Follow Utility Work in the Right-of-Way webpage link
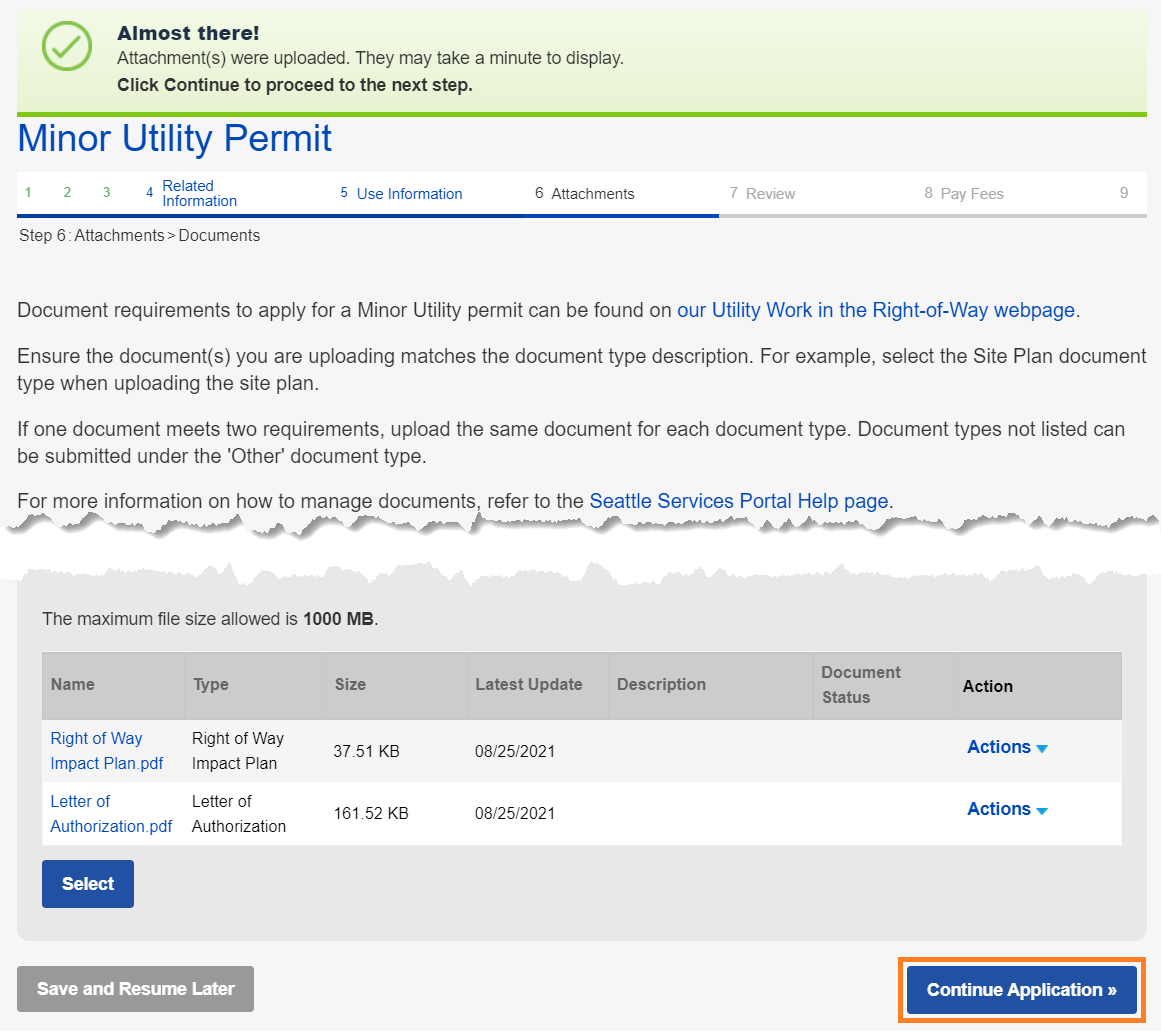The height and width of the screenshot is (1033, 1161). pos(875,310)
